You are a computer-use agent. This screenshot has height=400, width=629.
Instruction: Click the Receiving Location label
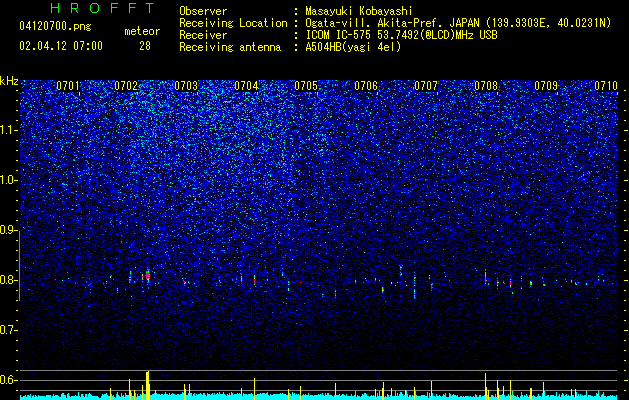(233, 23)
